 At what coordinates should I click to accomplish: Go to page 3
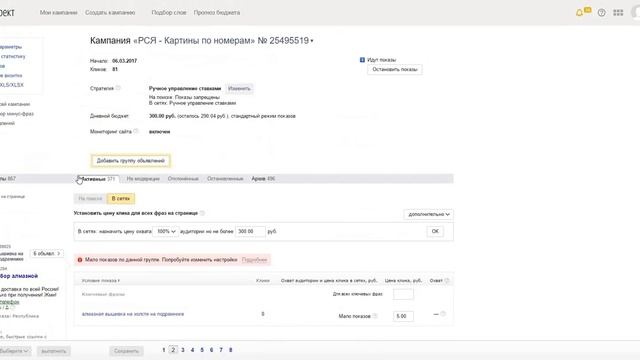tap(183, 350)
